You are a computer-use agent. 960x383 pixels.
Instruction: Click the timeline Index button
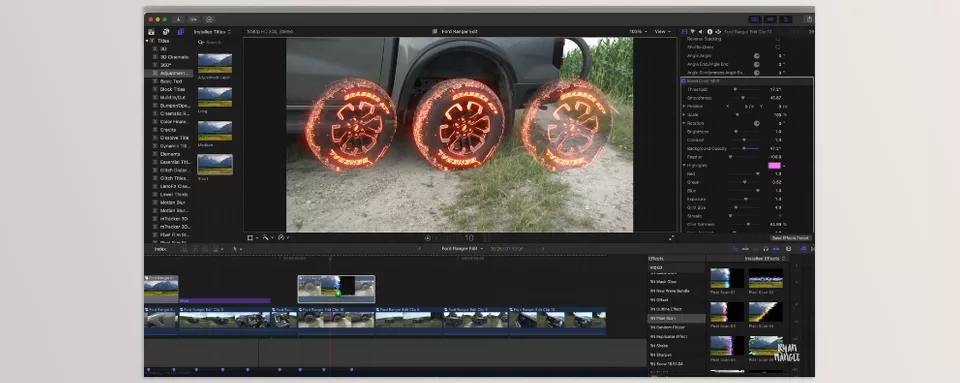pos(160,249)
